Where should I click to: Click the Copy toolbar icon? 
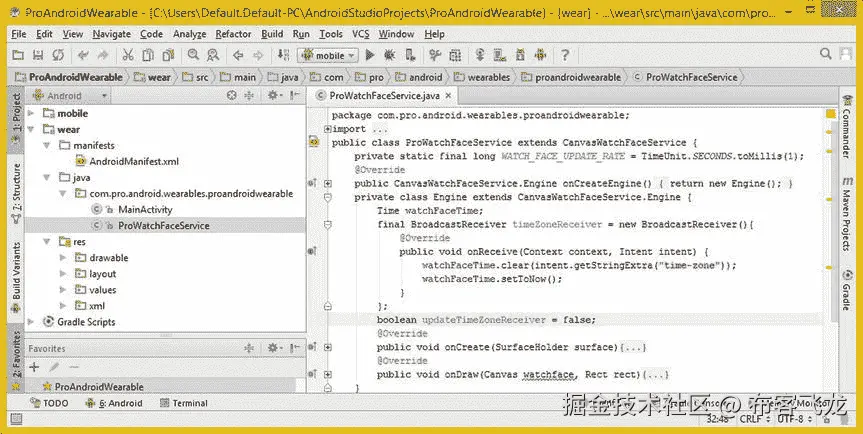click(148, 55)
